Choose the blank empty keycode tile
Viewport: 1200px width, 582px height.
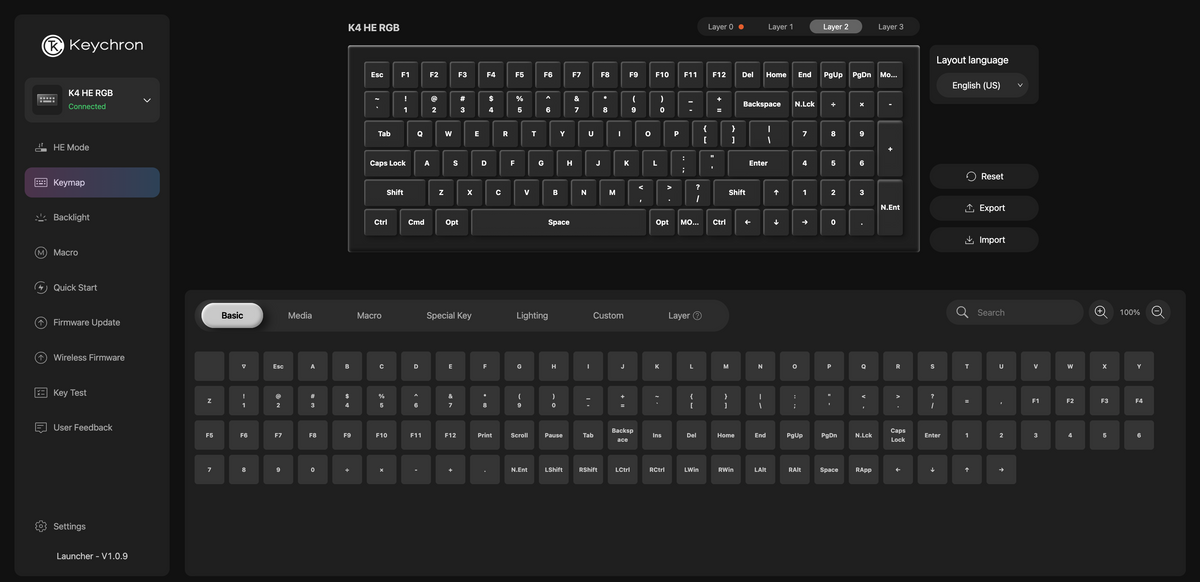[x=209, y=366]
